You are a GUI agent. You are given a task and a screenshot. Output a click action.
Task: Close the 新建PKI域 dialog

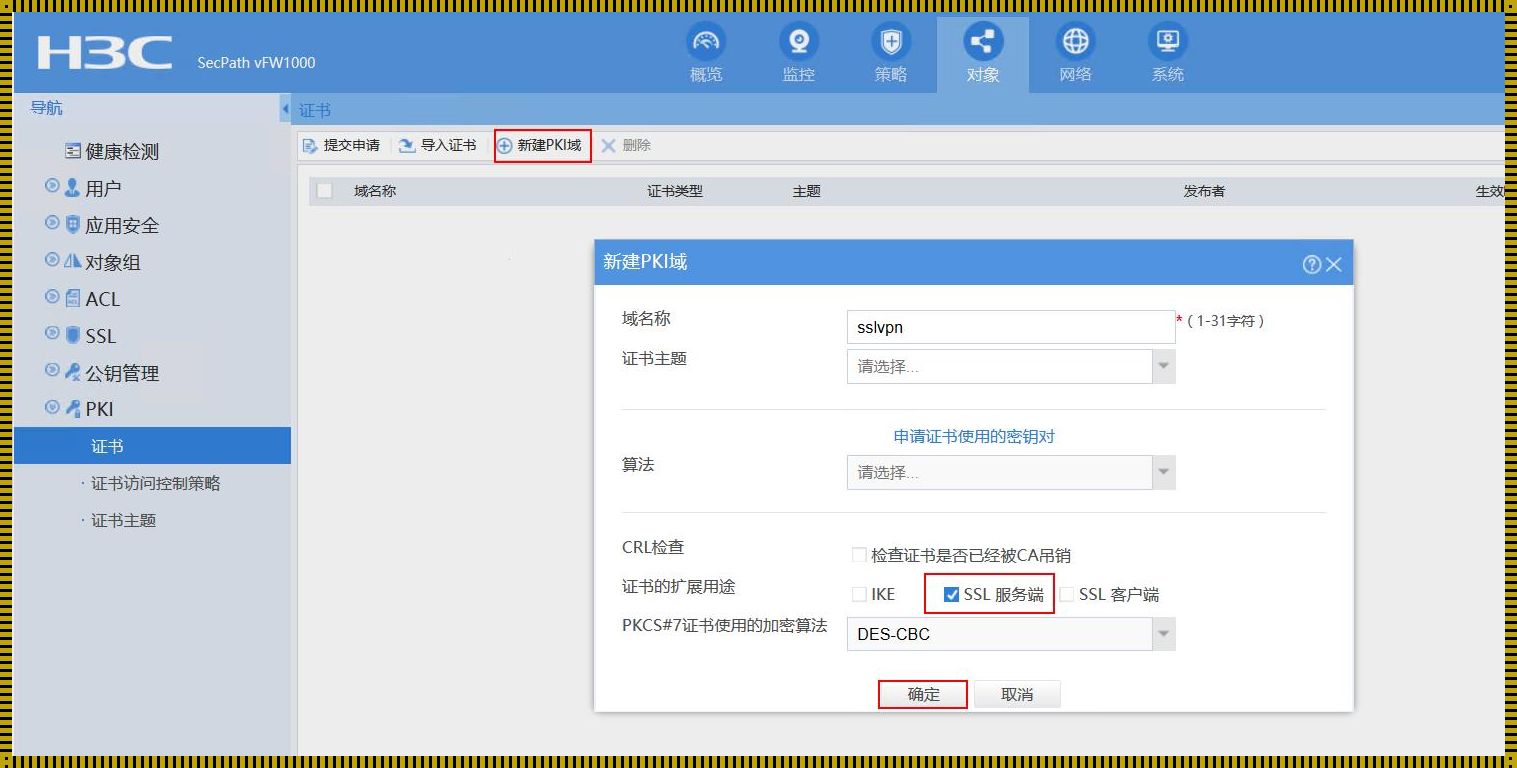coord(1333,264)
